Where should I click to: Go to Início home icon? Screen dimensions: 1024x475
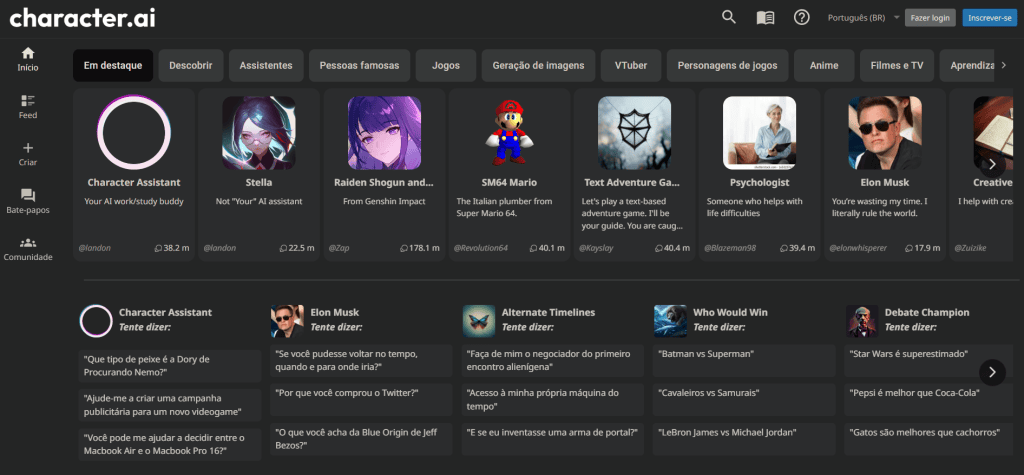point(28,53)
